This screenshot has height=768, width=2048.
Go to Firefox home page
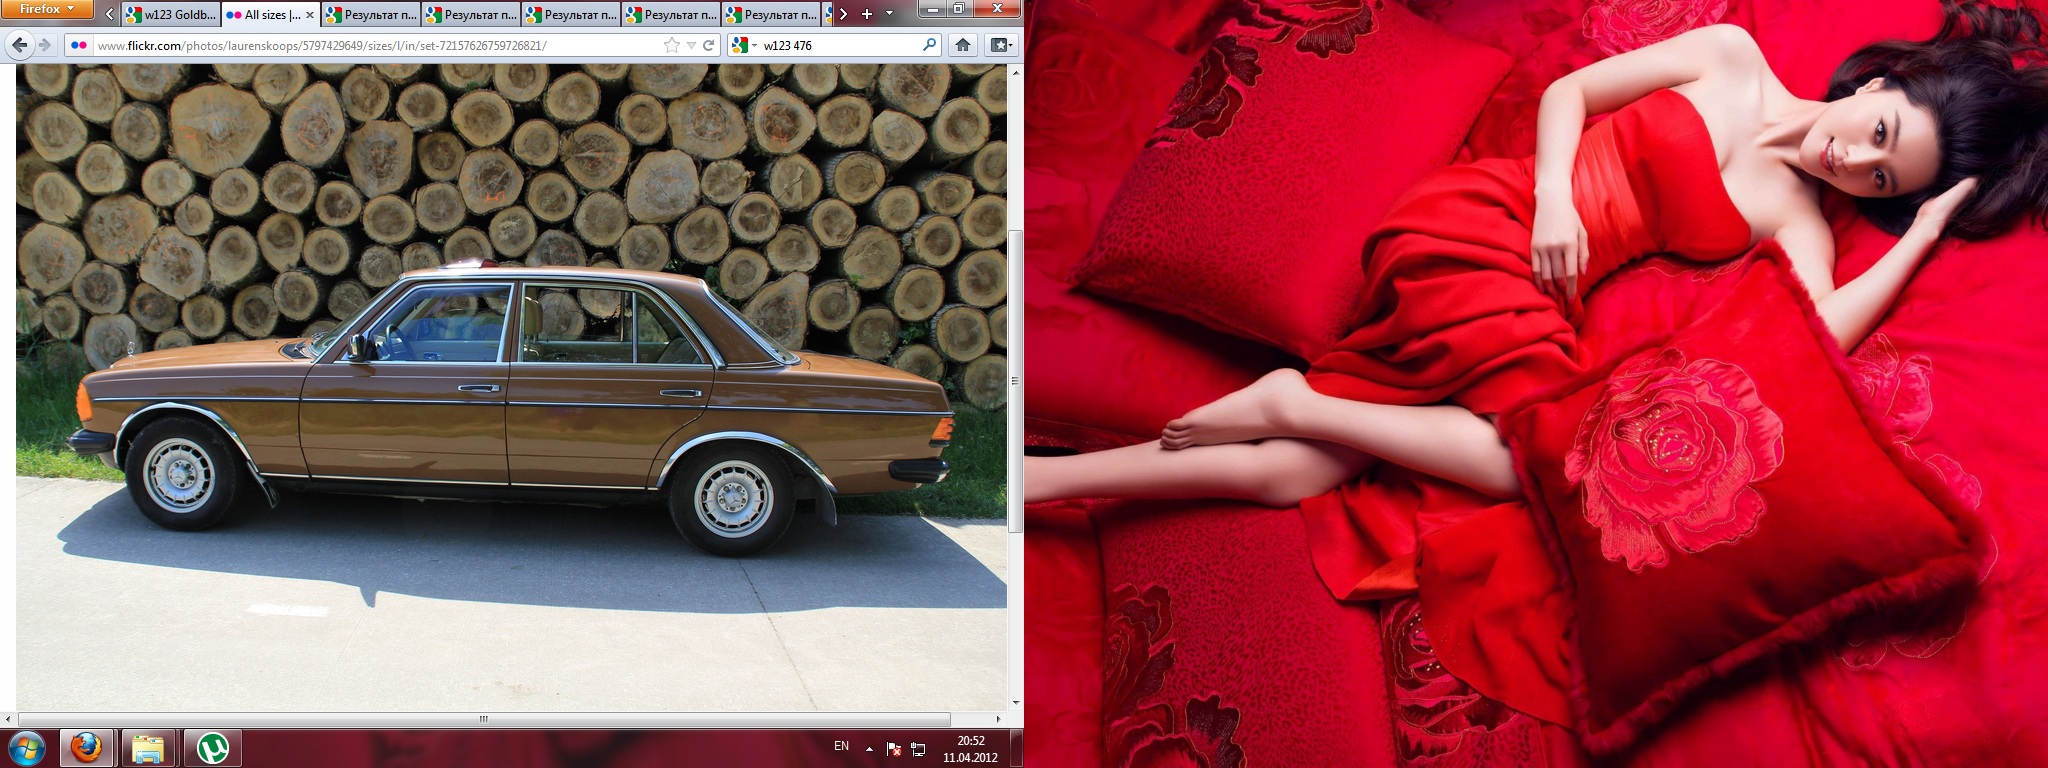(963, 45)
